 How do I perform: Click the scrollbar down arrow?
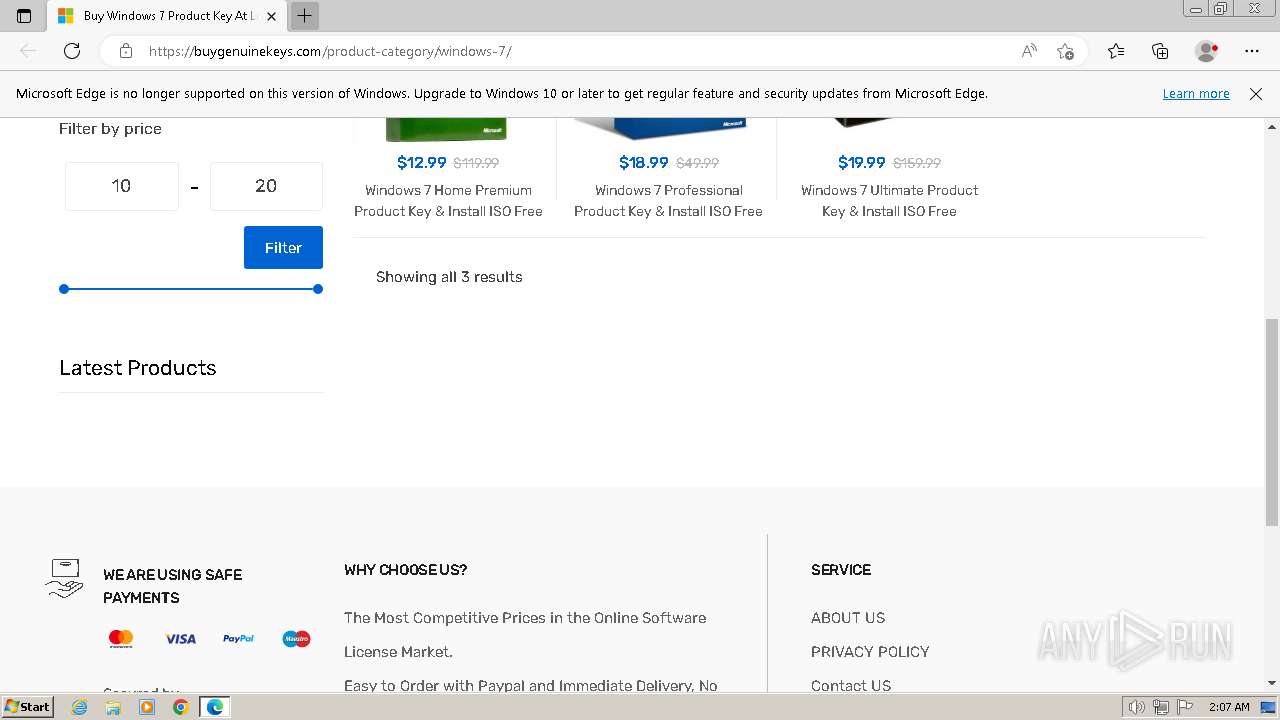pyautogui.click(x=1272, y=683)
